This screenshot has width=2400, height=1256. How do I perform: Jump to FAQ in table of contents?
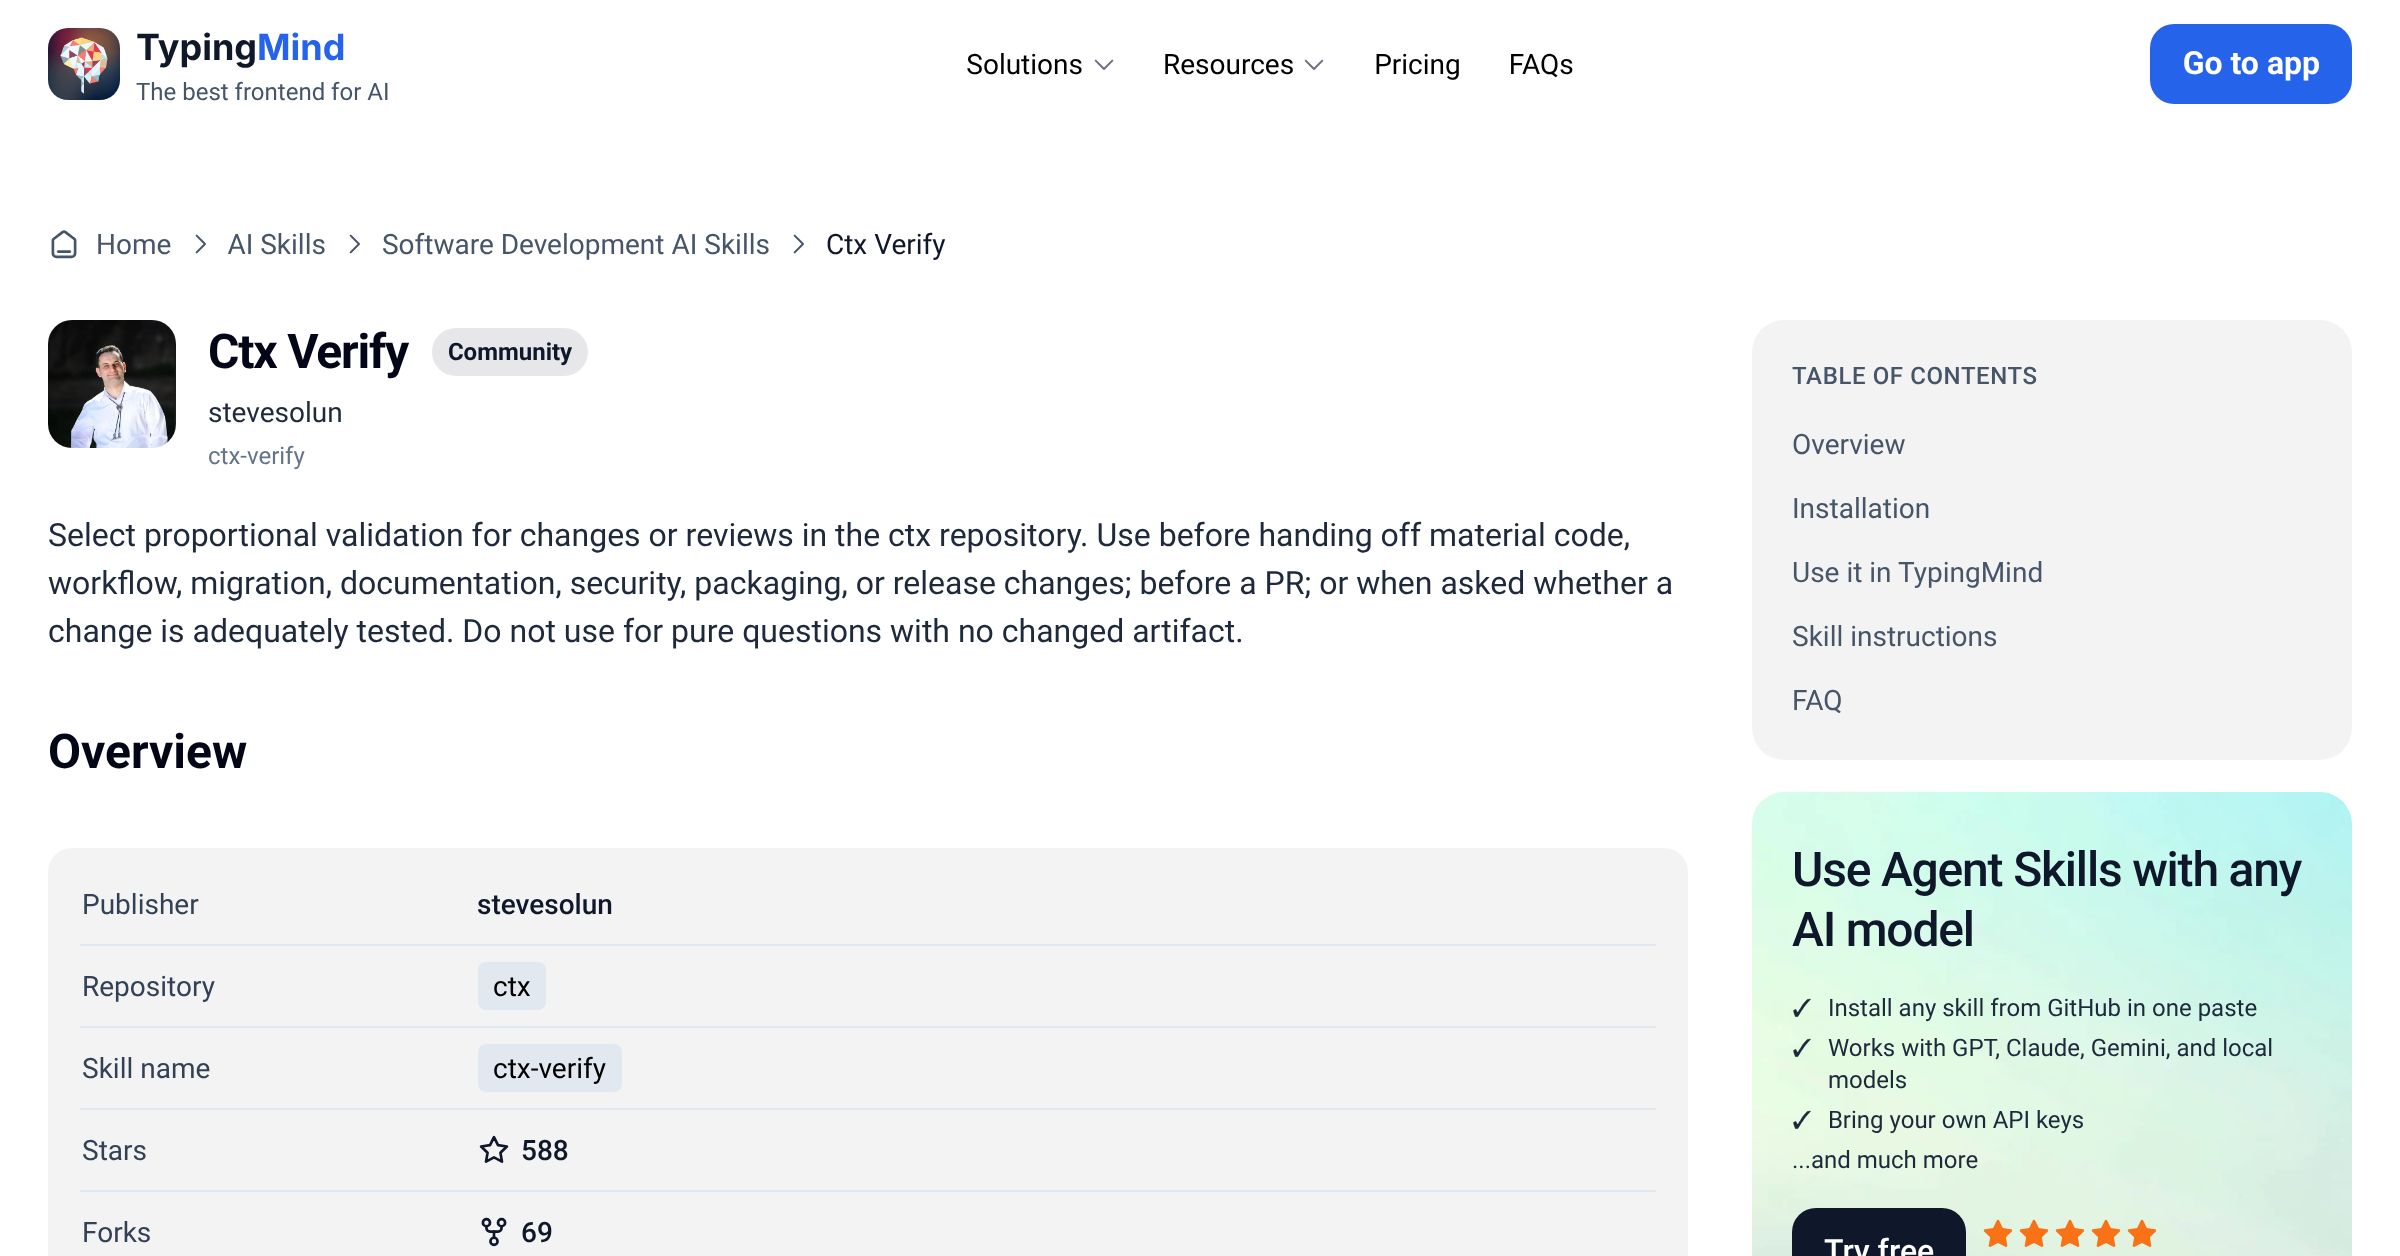[x=1817, y=700]
